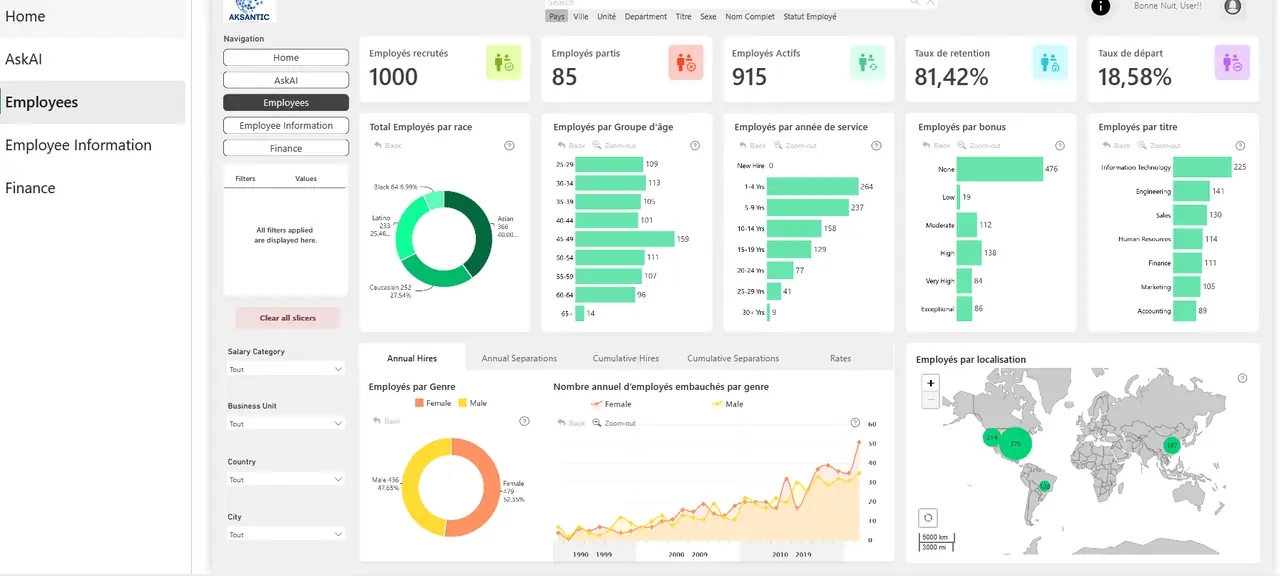Click Back arrow on Employés par bonus chart
Screen dimensions: 1280x576
935,145
